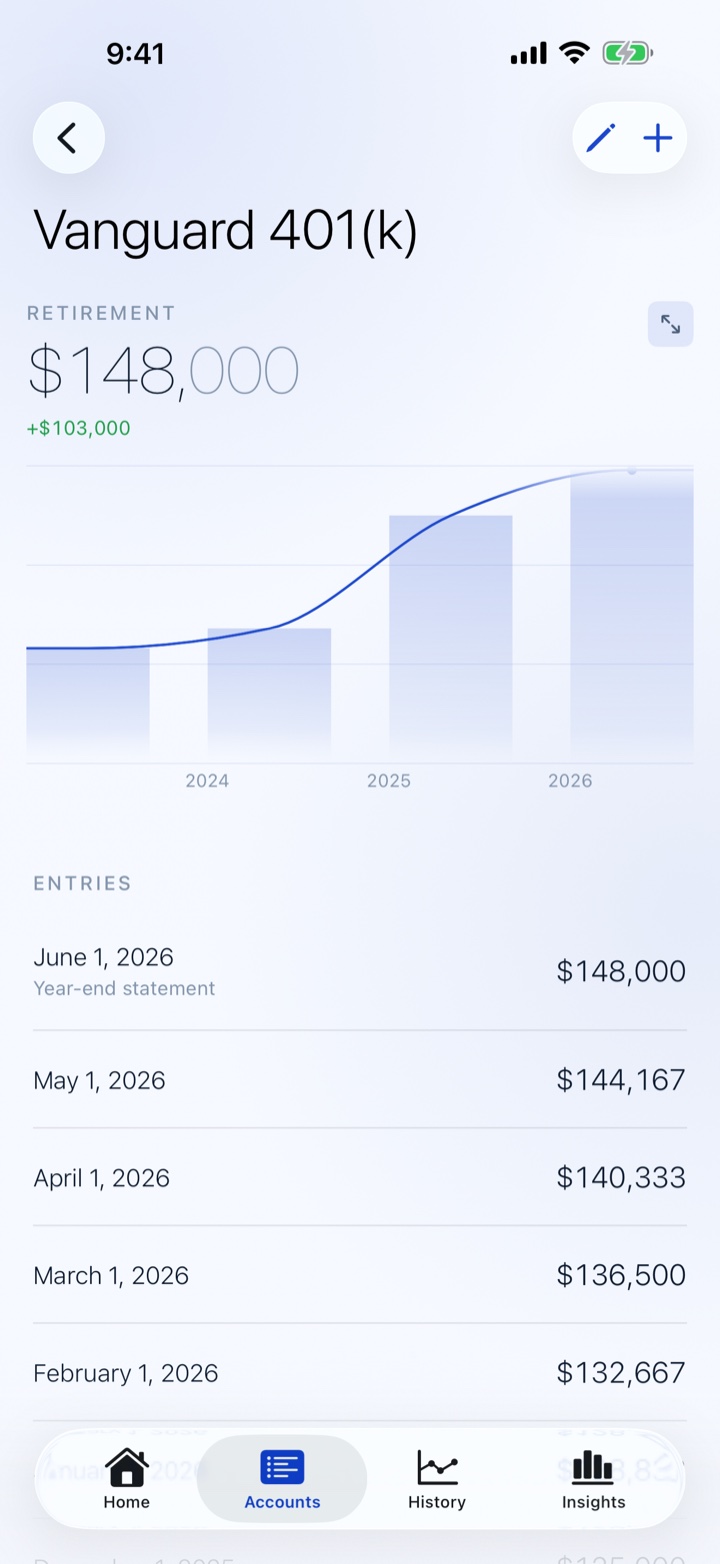Open the History tab
The width and height of the screenshot is (720, 1564).
point(437,1480)
